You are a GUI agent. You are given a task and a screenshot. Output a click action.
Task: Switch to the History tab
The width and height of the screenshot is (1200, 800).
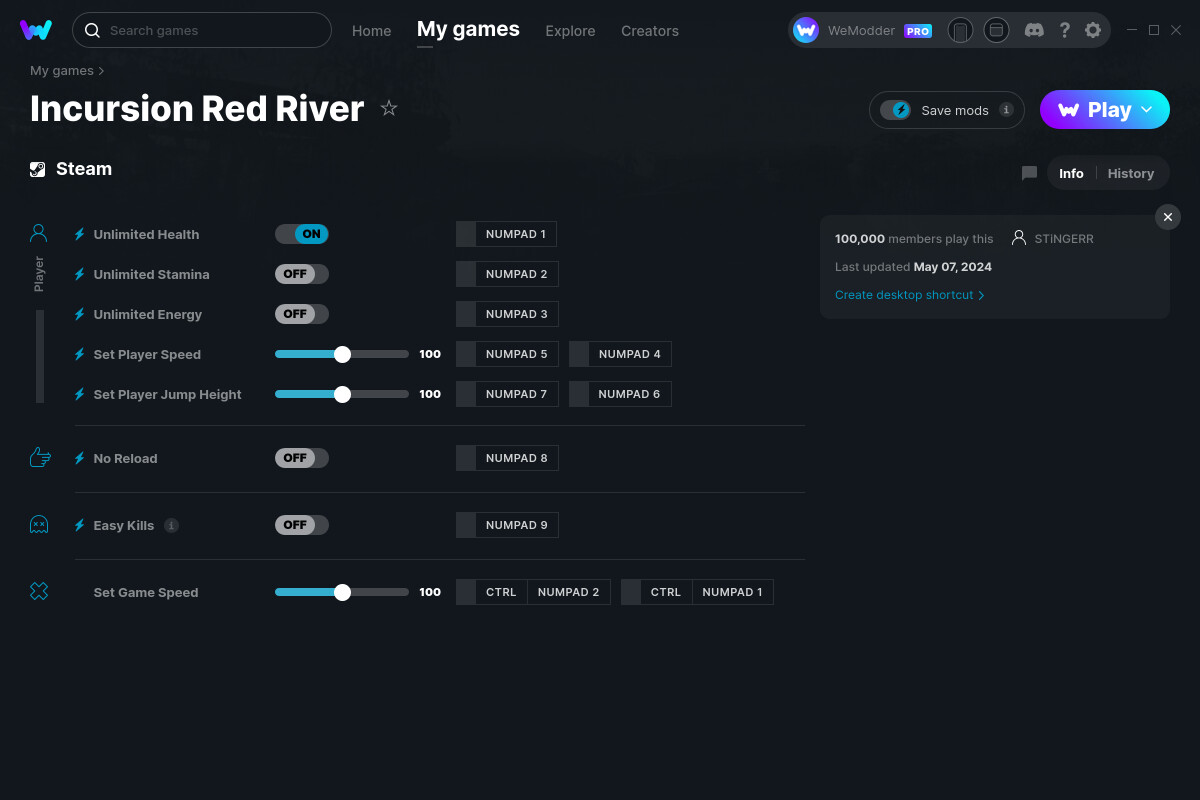tap(1130, 173)
